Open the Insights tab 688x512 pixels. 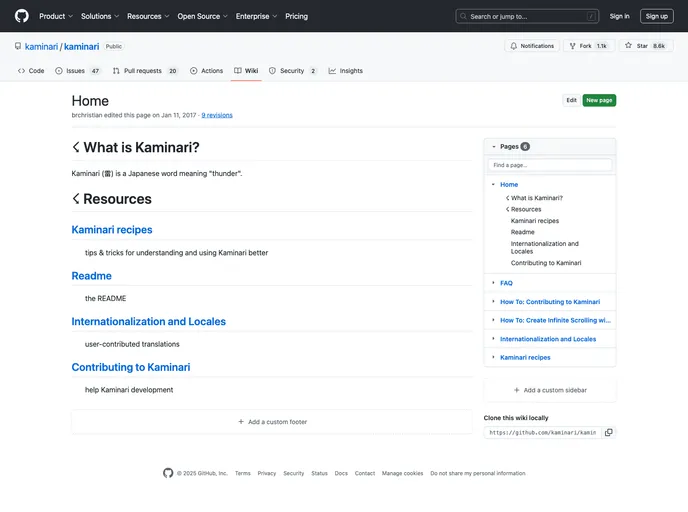tap(346, 71)
